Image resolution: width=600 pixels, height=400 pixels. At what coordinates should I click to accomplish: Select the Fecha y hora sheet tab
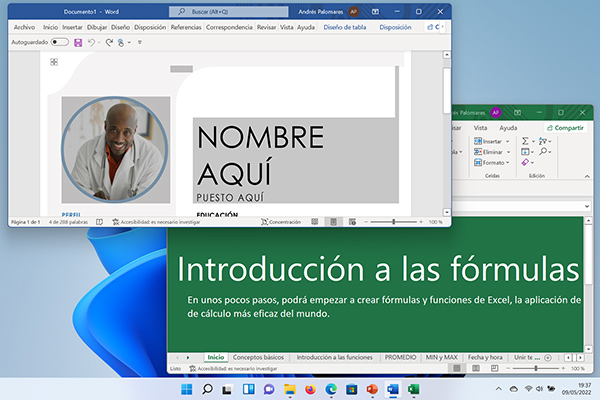(485, 357)
